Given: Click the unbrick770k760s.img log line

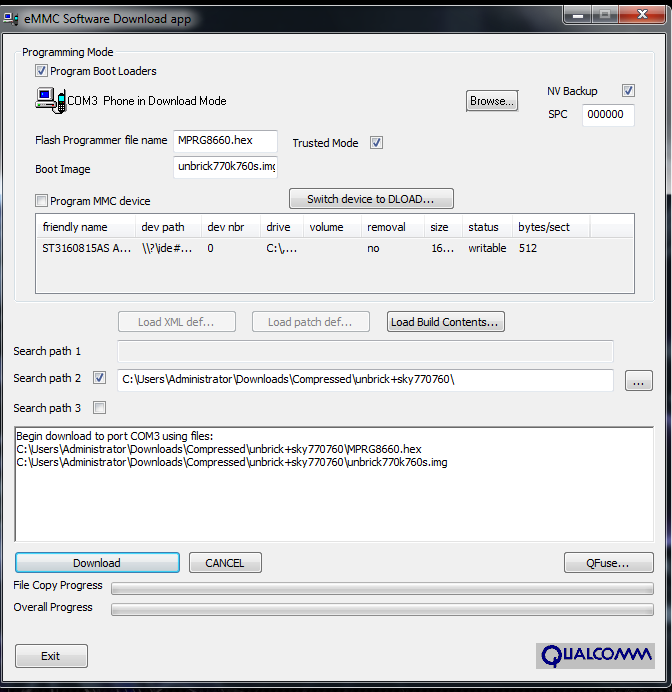Looking at the screenshot, I should point(232,463).
